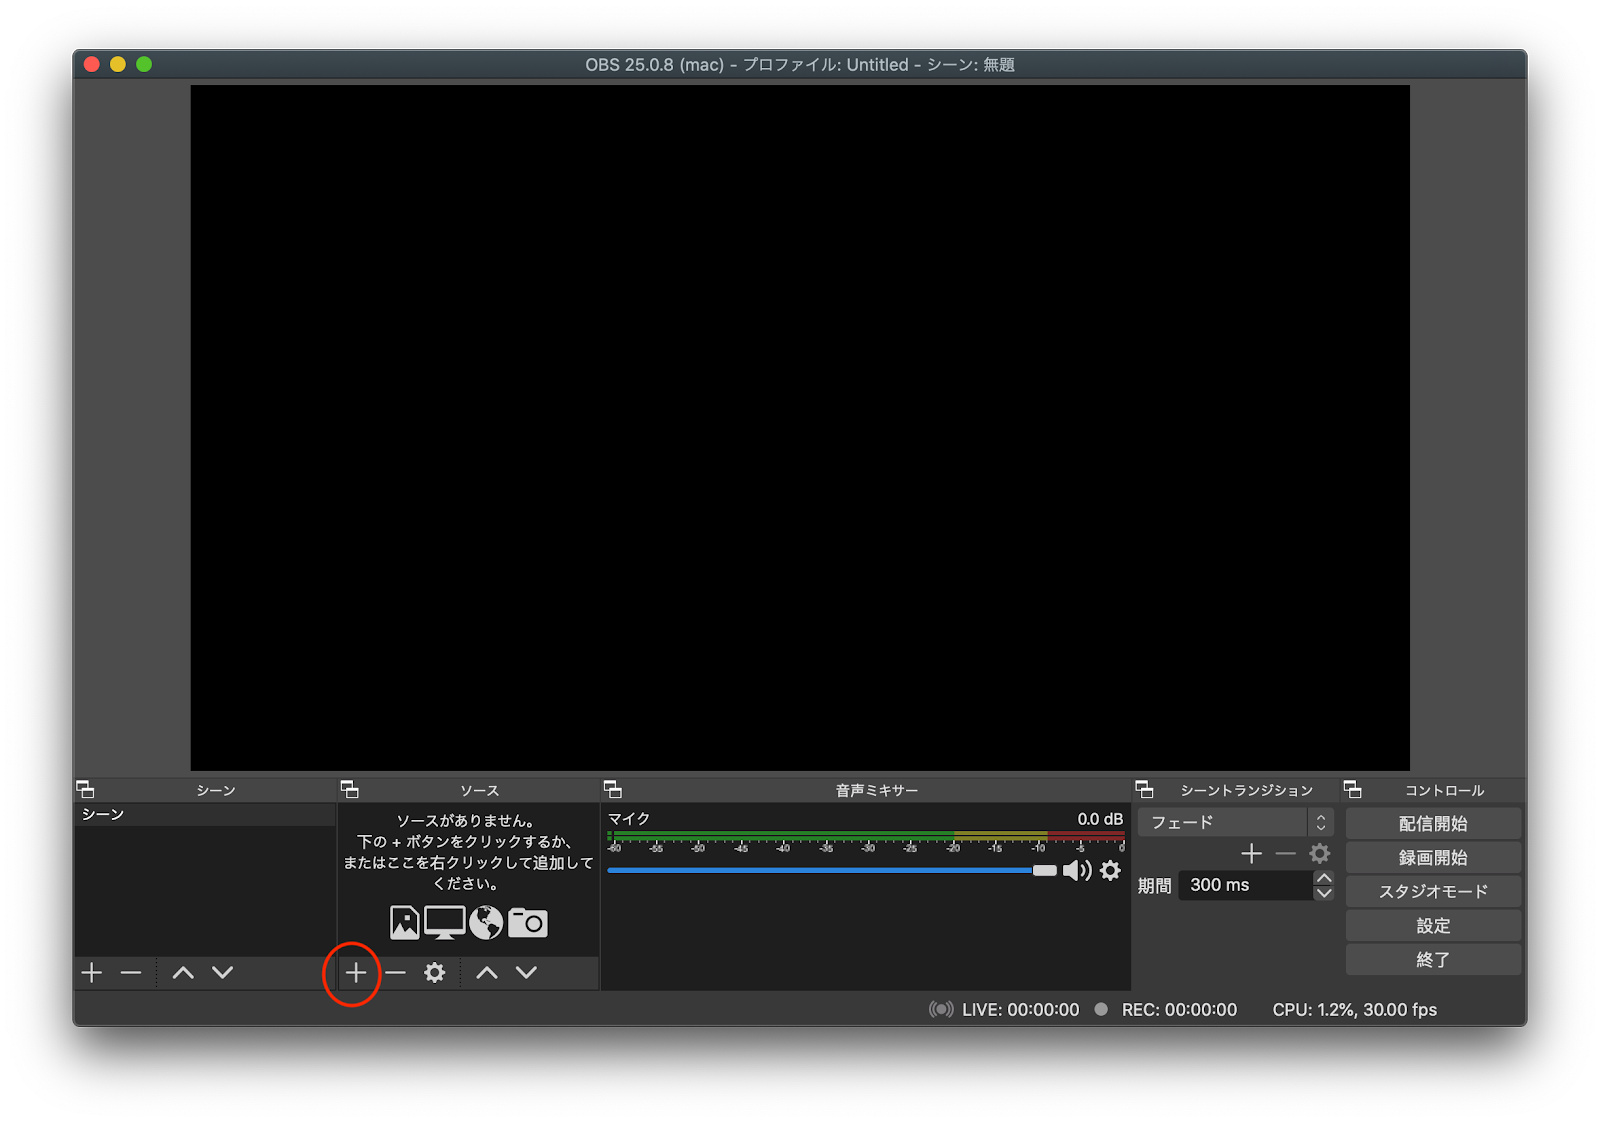
Task: Close the OBS window with red button
Action: 92,64
